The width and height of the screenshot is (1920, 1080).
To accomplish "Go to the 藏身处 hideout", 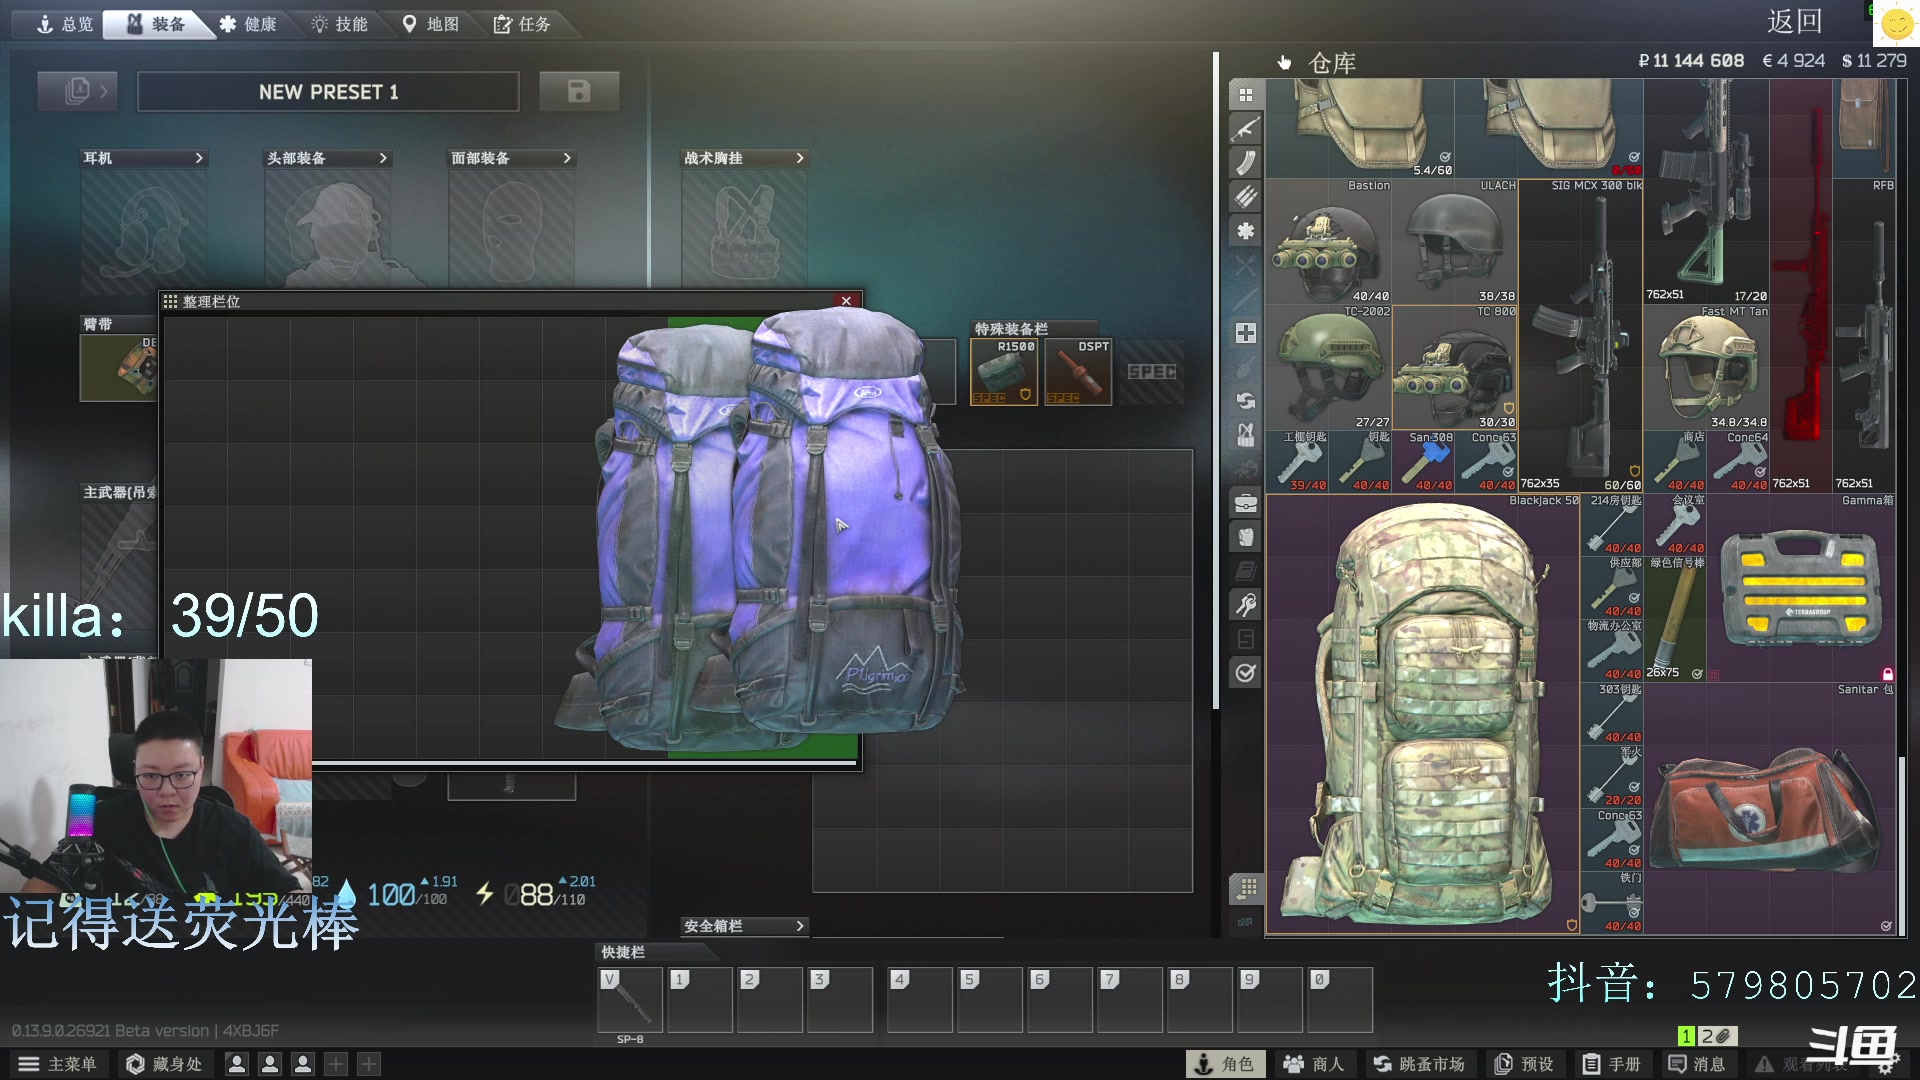I will coord(164,1064).
